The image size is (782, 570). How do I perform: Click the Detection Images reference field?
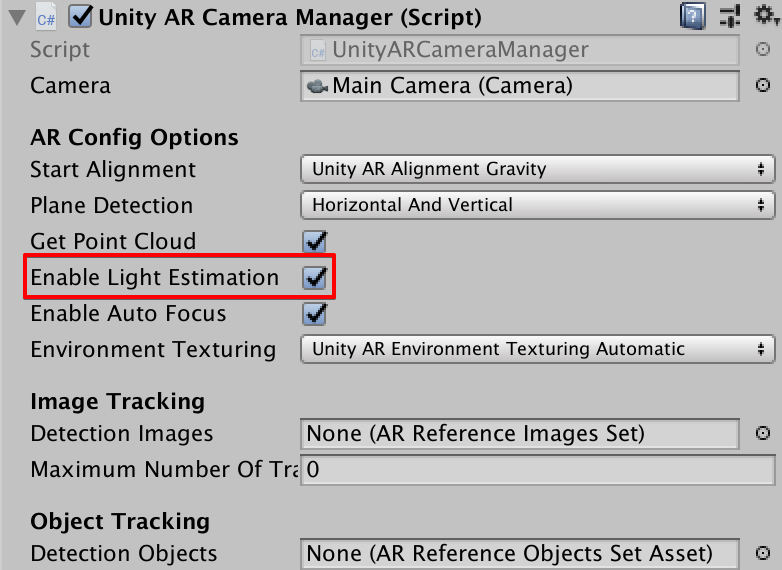[520, 433]
